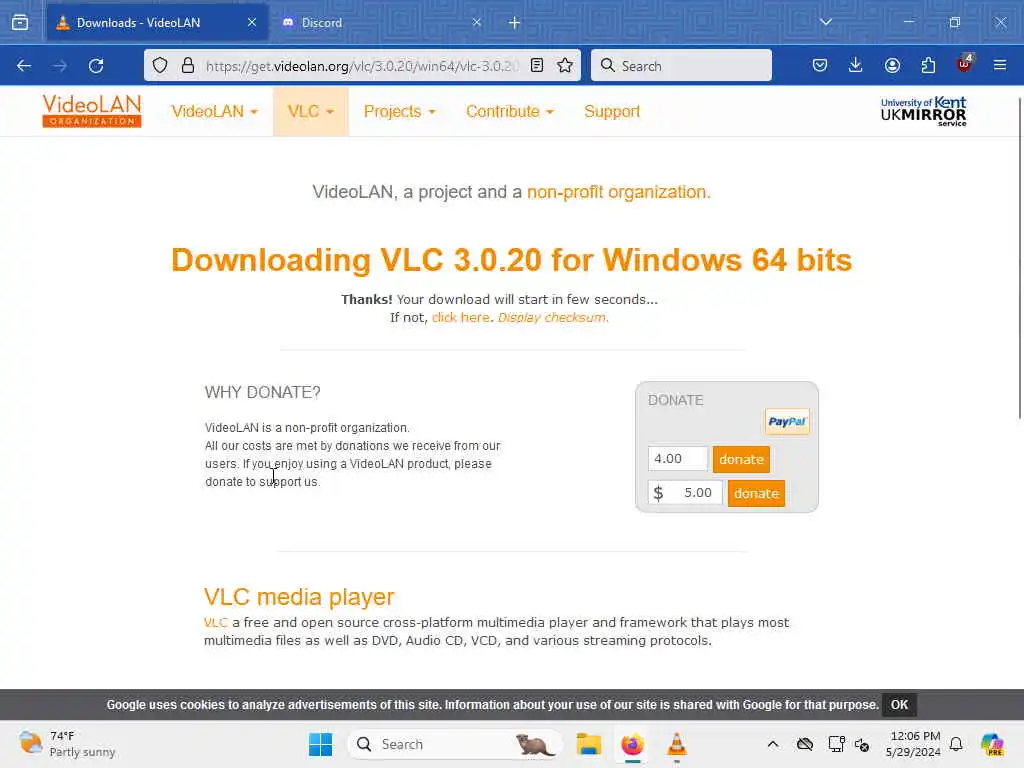The height and width of the screenshot is (768, 1024).
Task: Click the VLC media player heading
Action: click(299, 597)
